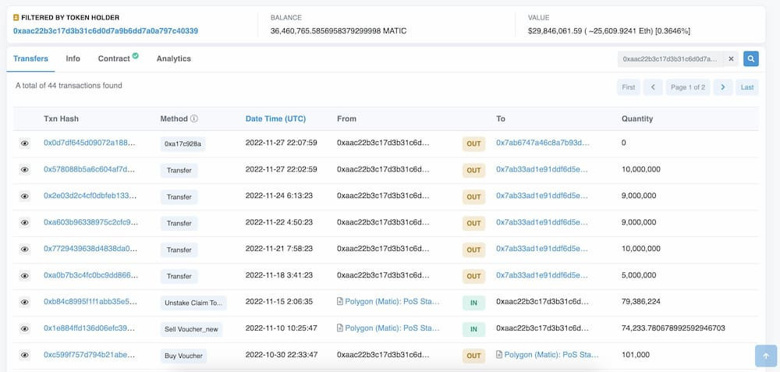
Task: Click the date 2022-11-22 4:50:23
Action: [x=279, y=222]
